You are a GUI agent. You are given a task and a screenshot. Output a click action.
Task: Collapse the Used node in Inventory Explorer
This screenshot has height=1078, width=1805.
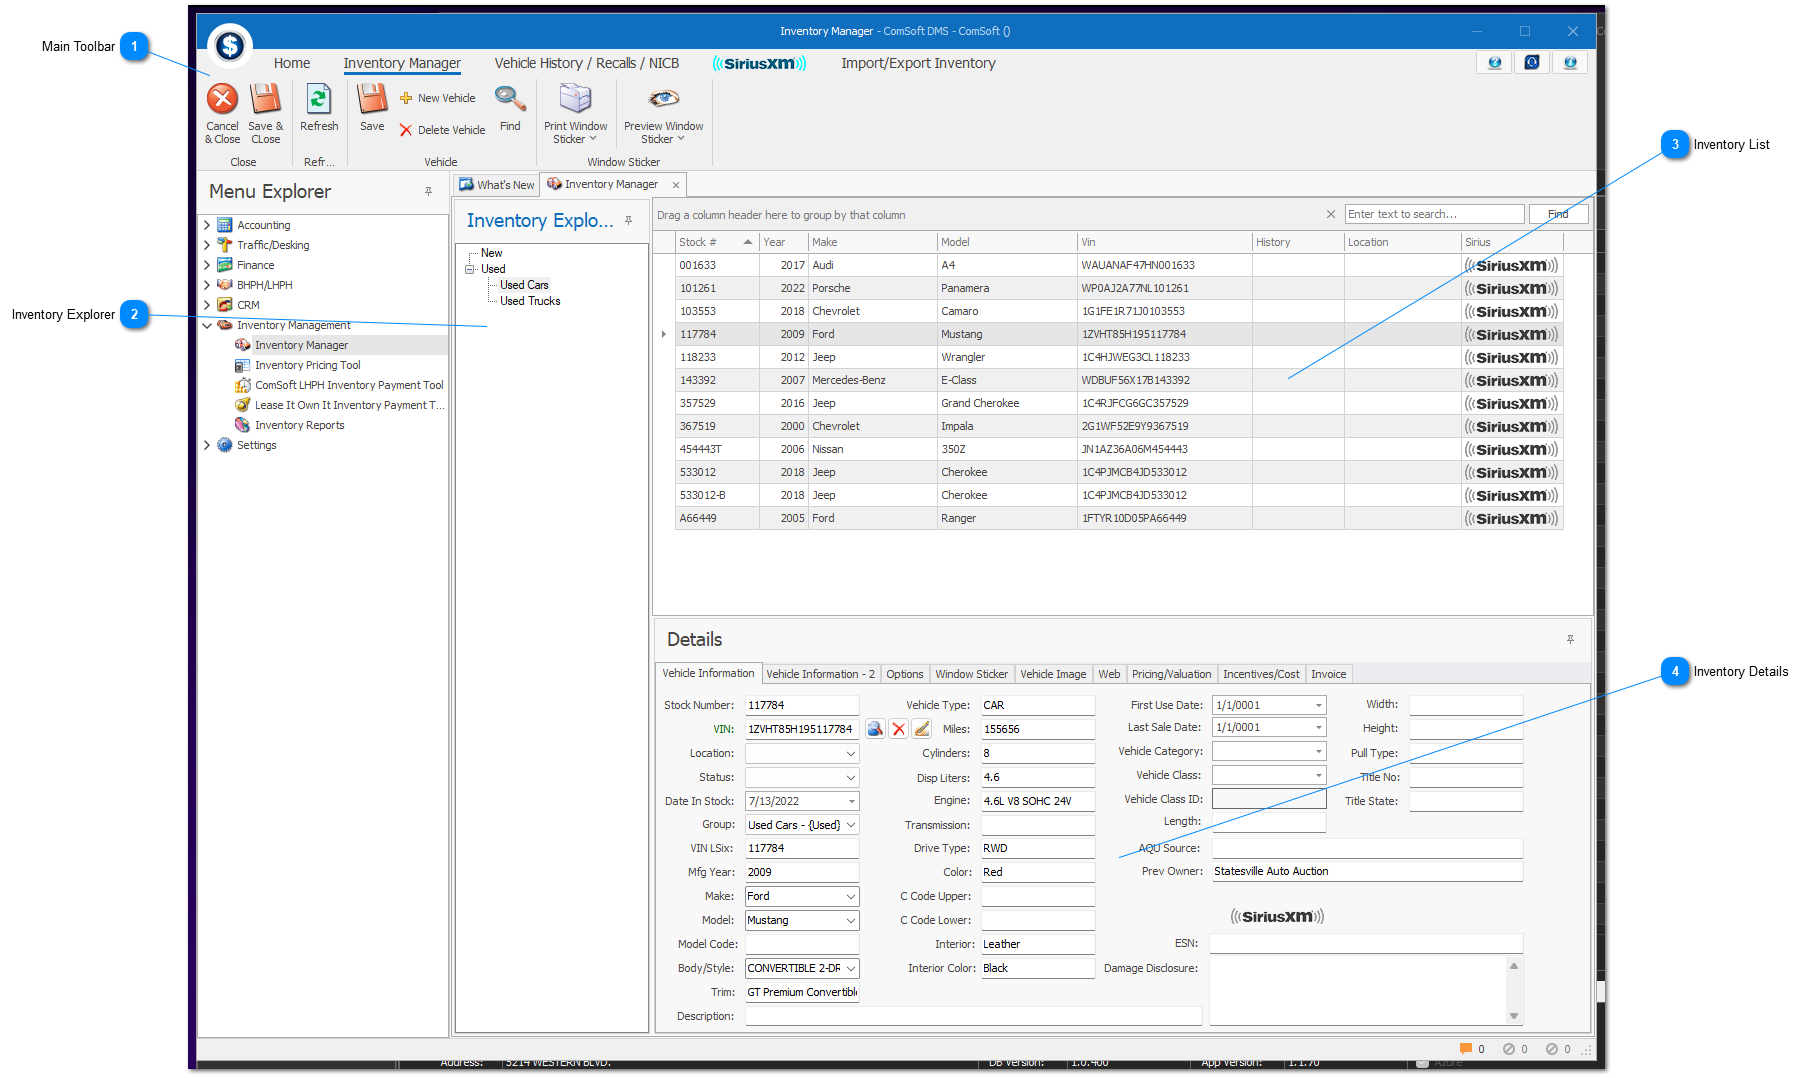click(469, 269)
